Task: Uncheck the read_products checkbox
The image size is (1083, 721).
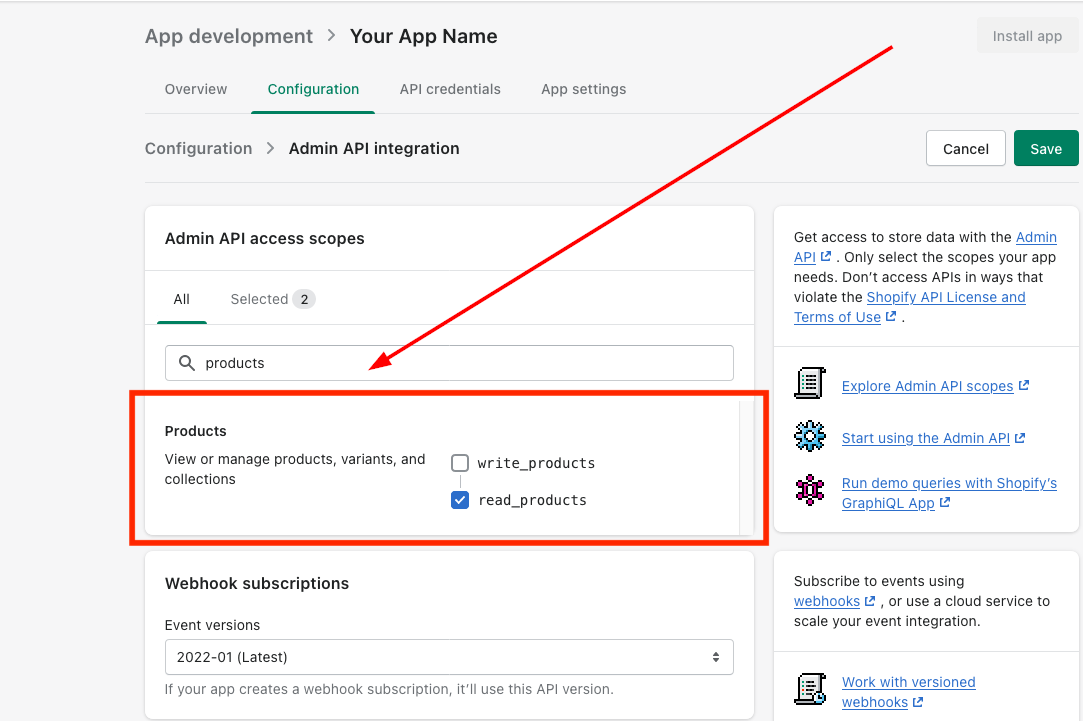Action: pyautogui.click(x=460, y=500)
